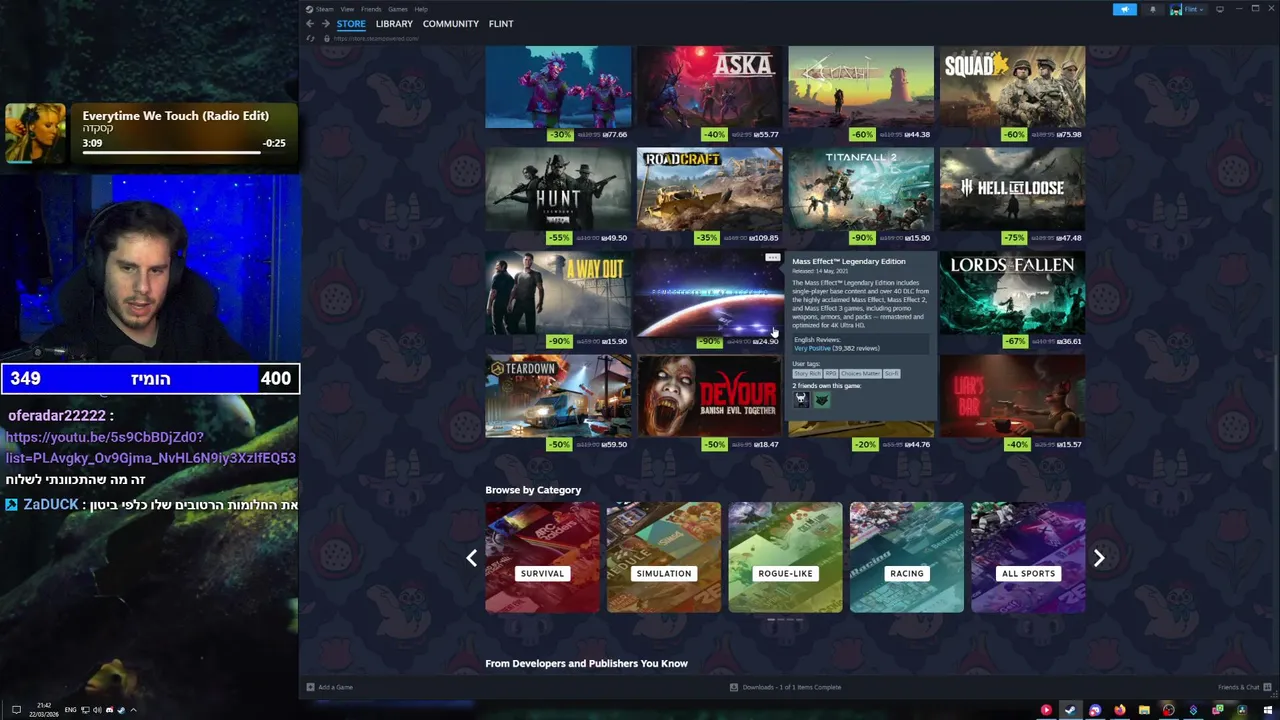Click the lock icon beside the store URL
The image size is (1280, 720).
click(327, 39)
